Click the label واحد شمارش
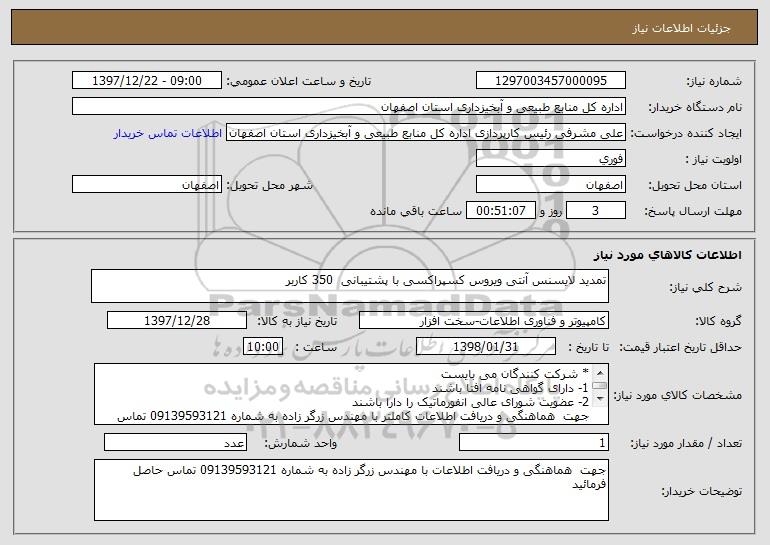The image size is (770, 545). 301,444
